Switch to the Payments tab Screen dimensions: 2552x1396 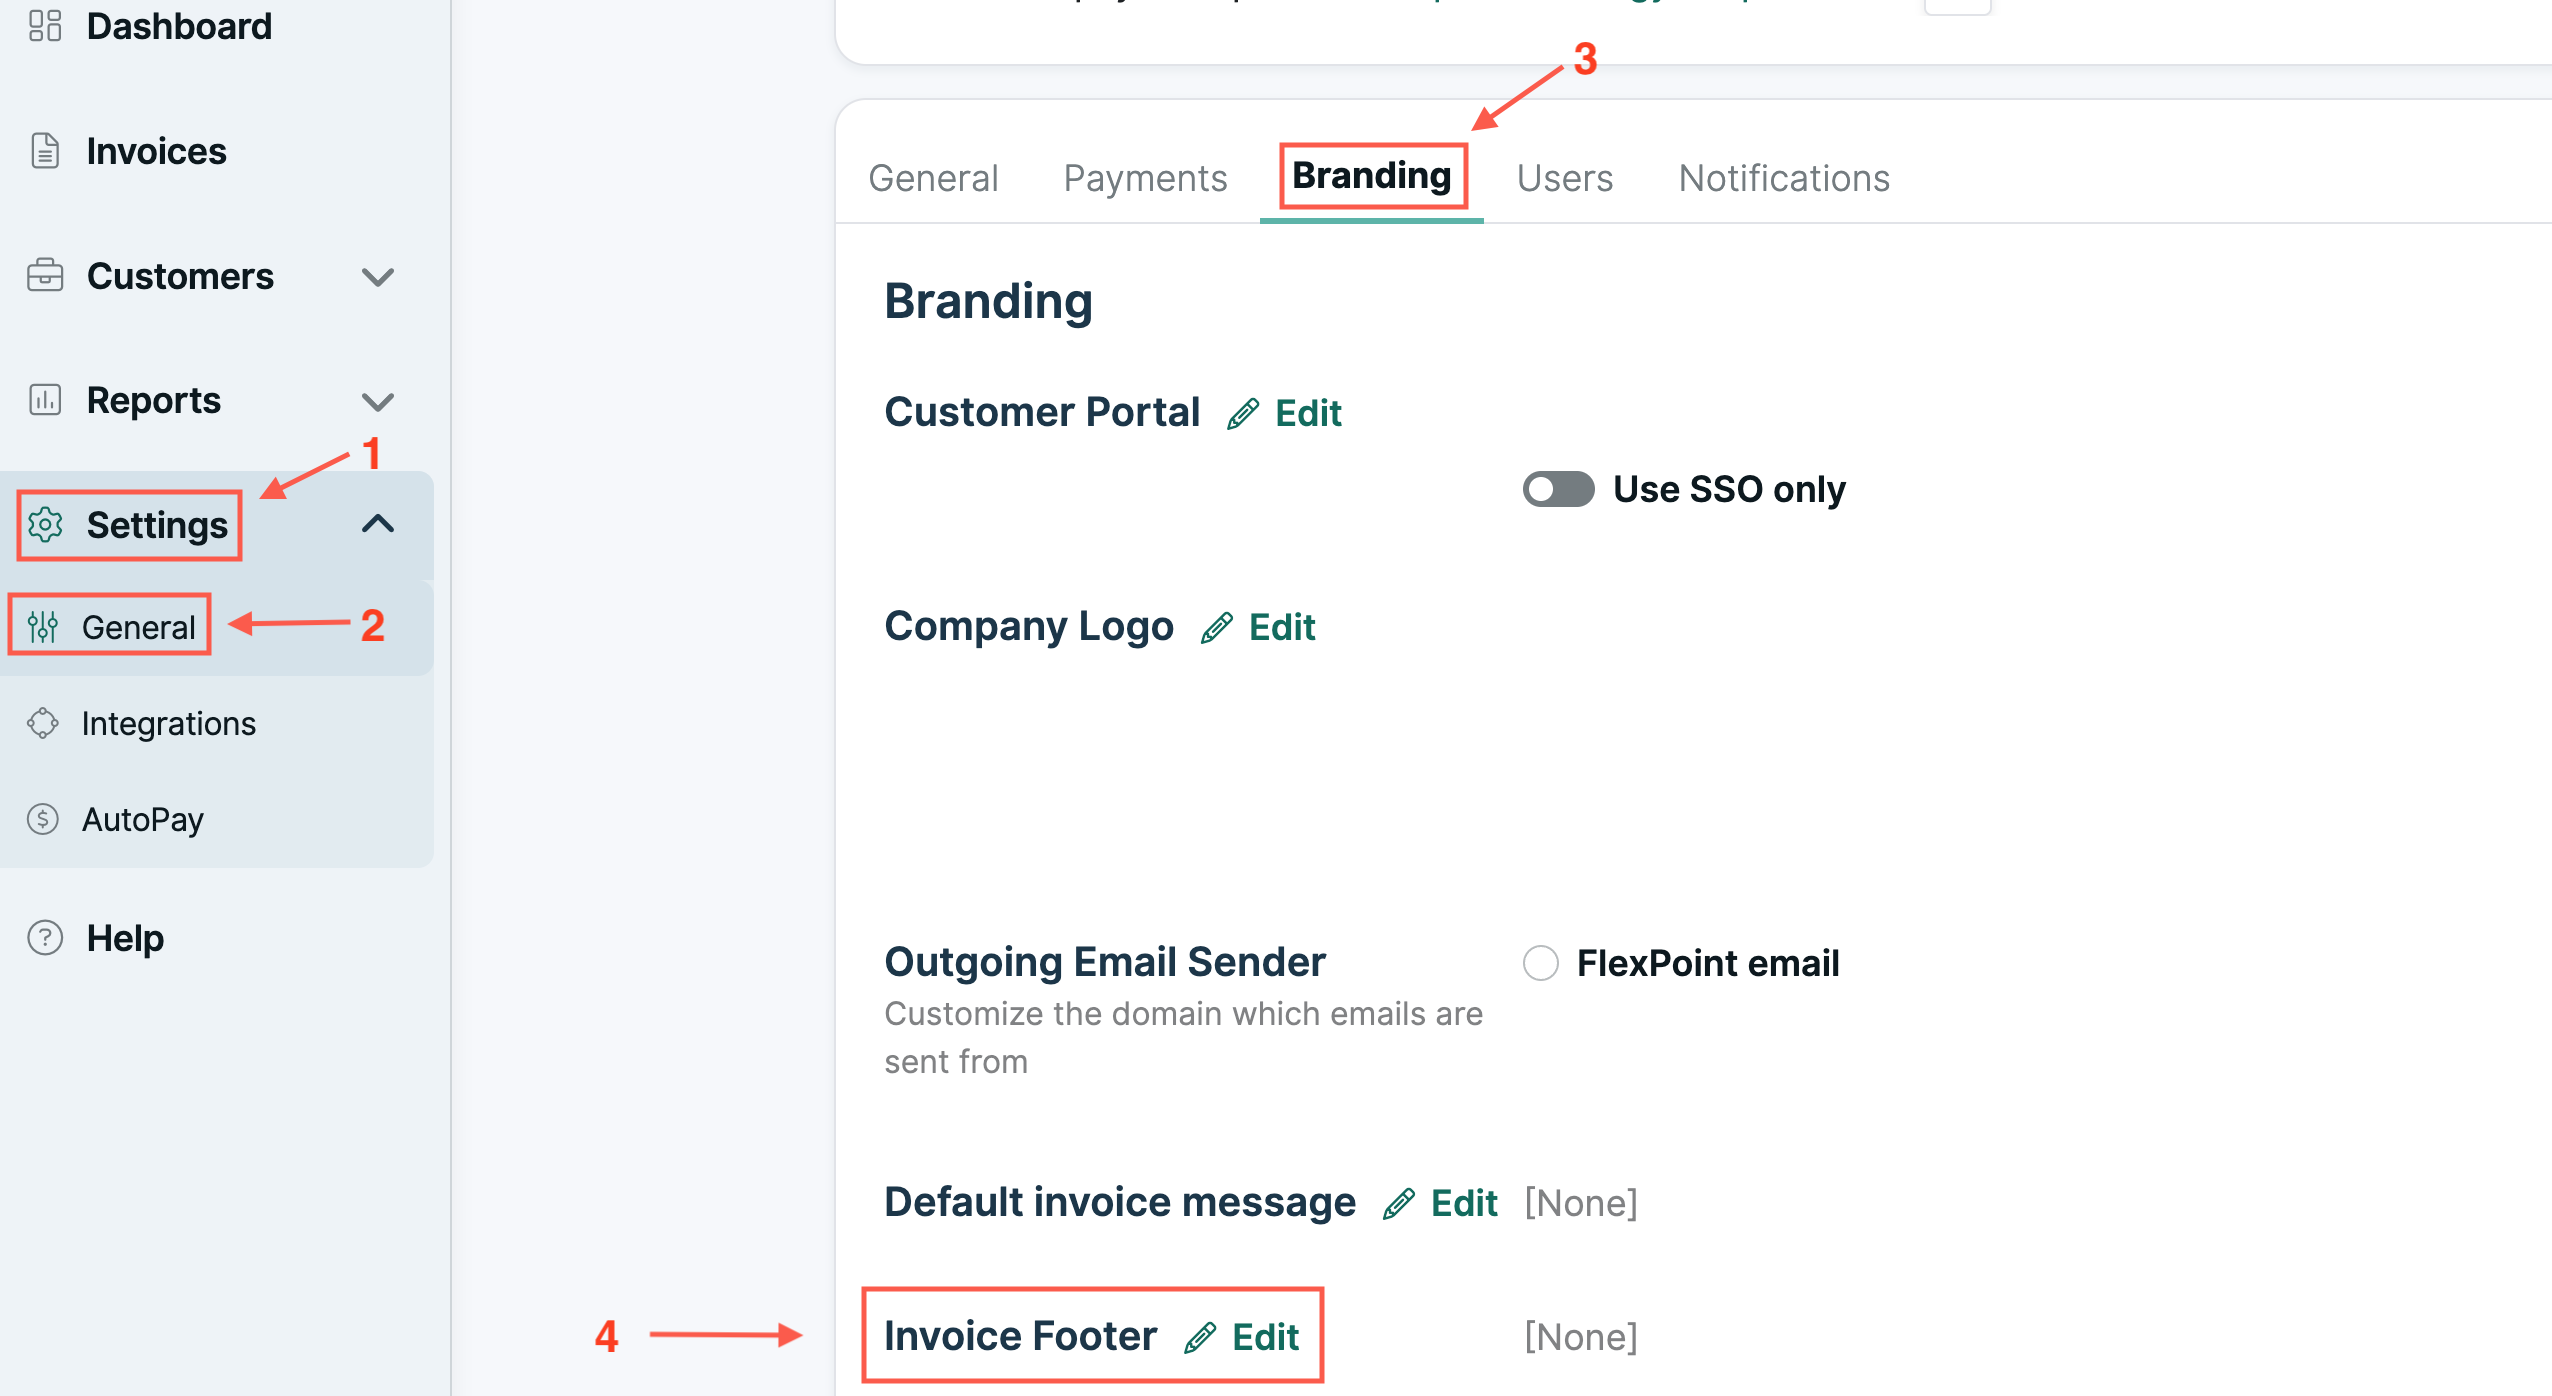click(x=1145, y=178)
